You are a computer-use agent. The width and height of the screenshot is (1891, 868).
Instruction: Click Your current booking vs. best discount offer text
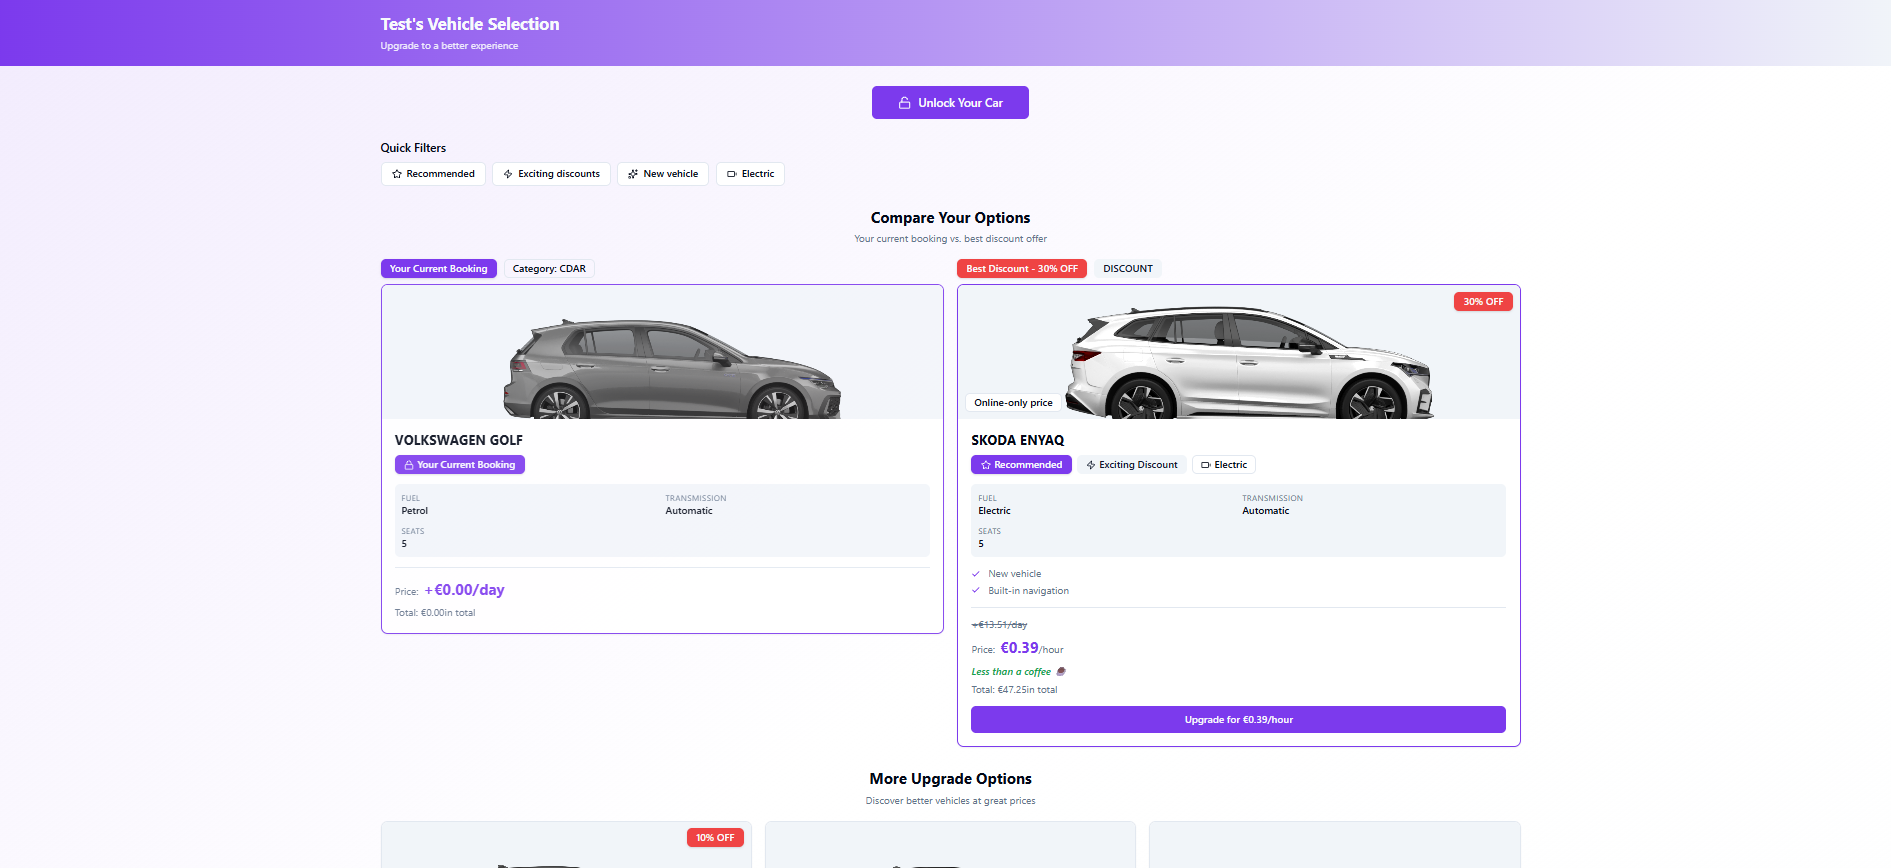pos(950,239)
